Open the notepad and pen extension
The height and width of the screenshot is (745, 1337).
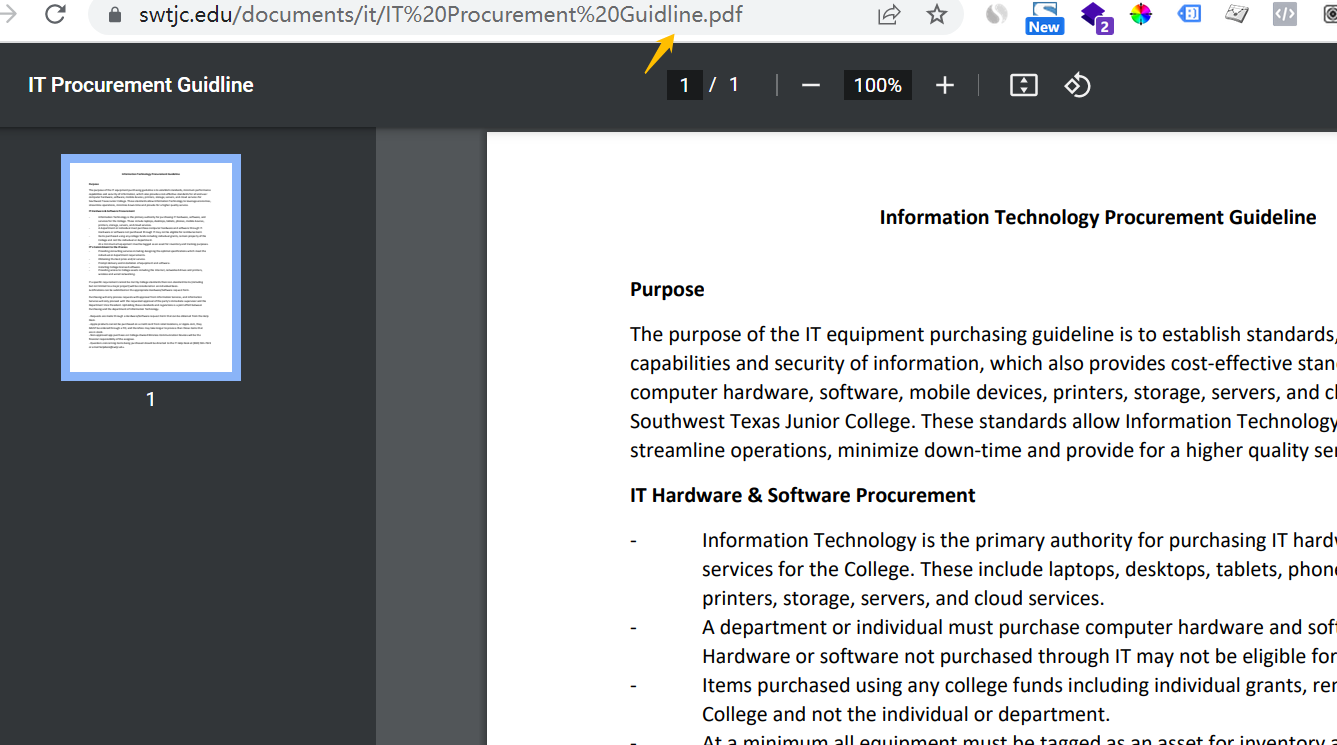tap(1237, 14)
